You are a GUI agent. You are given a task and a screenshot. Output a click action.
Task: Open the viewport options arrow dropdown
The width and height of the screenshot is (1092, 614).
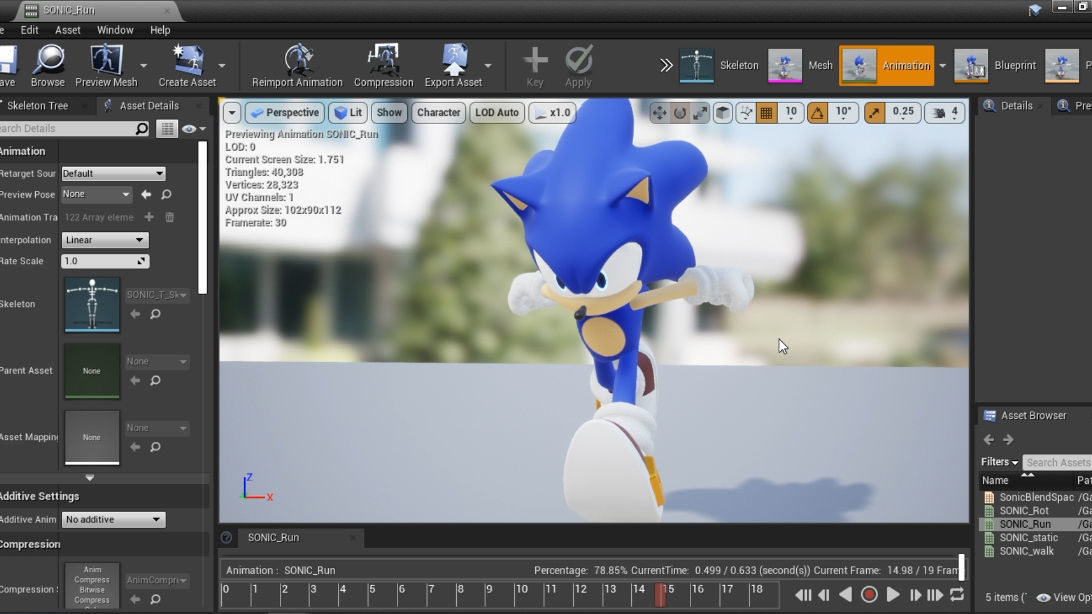pyautogui.click(x=232, y=113)
